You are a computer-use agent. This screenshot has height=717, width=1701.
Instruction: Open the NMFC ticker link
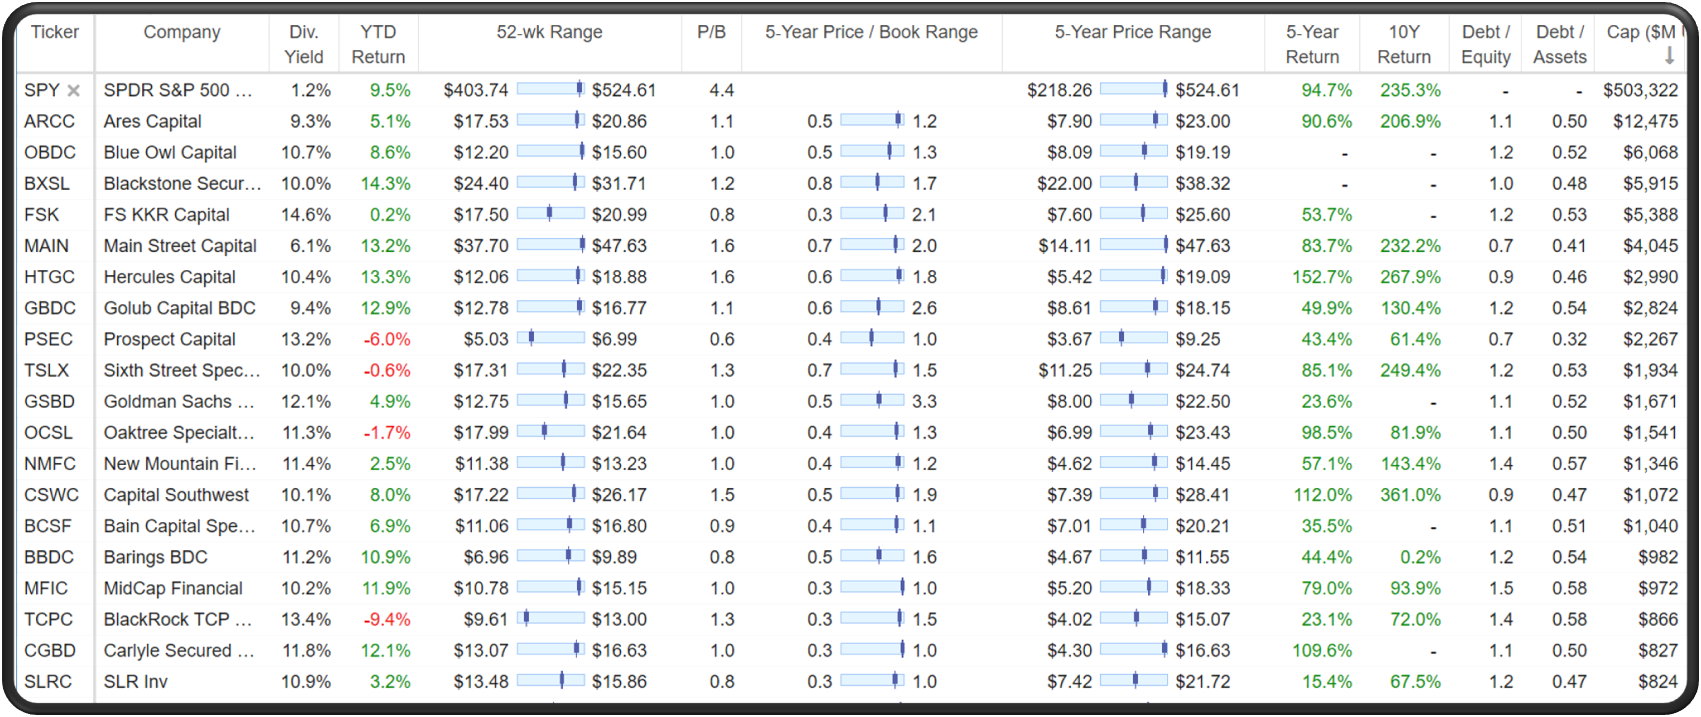50,463
